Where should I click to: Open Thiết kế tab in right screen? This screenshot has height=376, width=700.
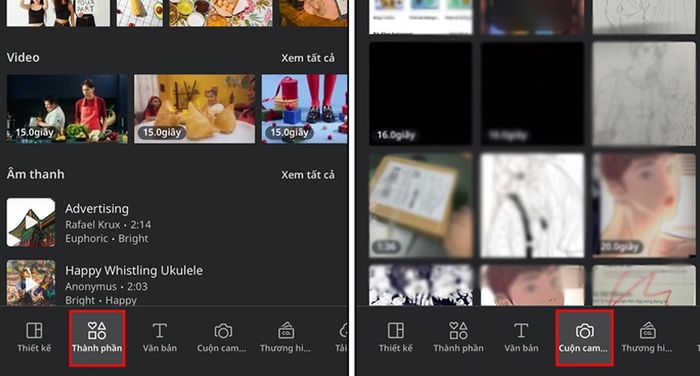click(396, 338)
